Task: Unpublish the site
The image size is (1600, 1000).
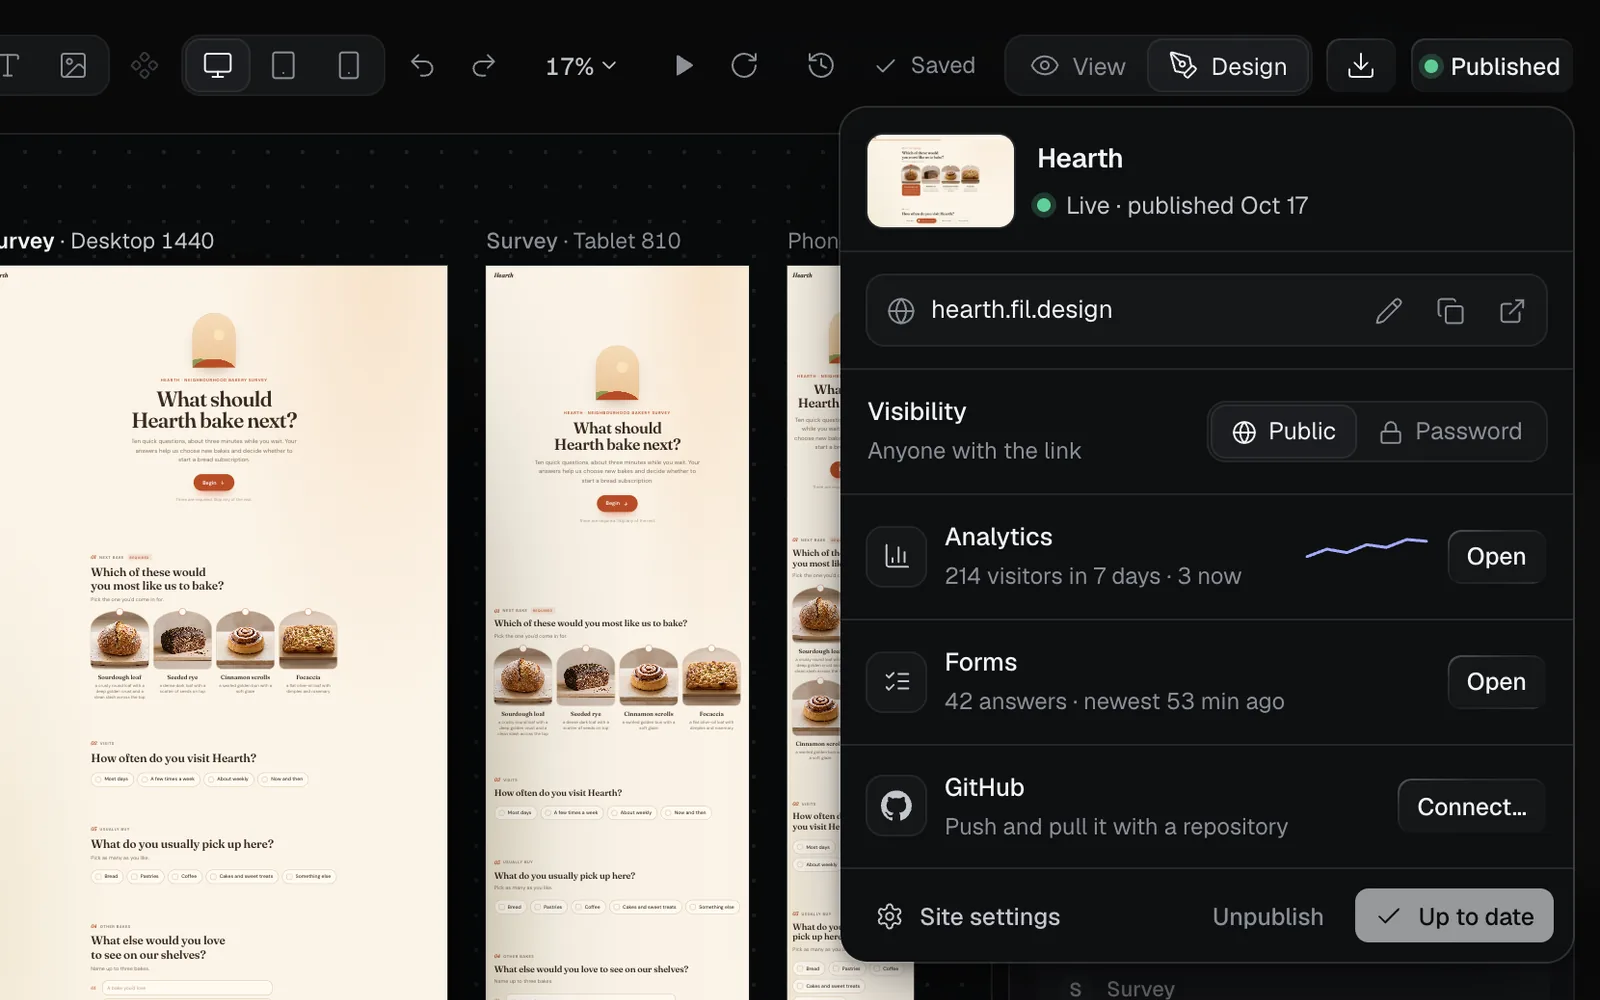Action: (x=1267, y=917)
